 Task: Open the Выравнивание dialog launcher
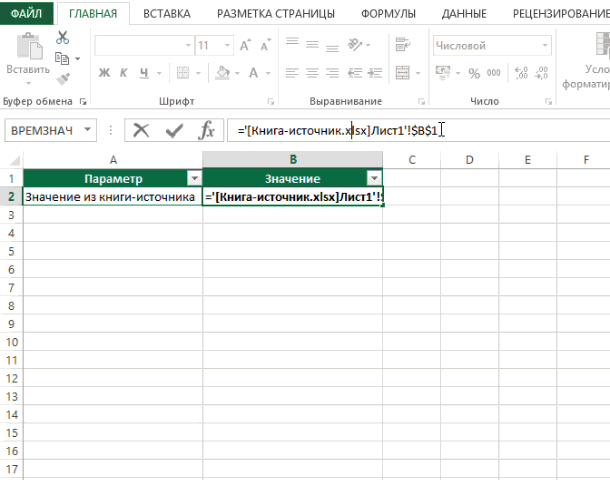pyautogui.click(x=421, y=102)
